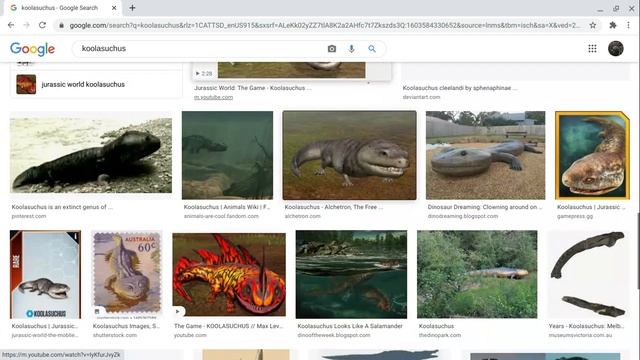Open the browser extensions puzzle icon
This screenshot has width=640, height=360.
click(613, 25)
